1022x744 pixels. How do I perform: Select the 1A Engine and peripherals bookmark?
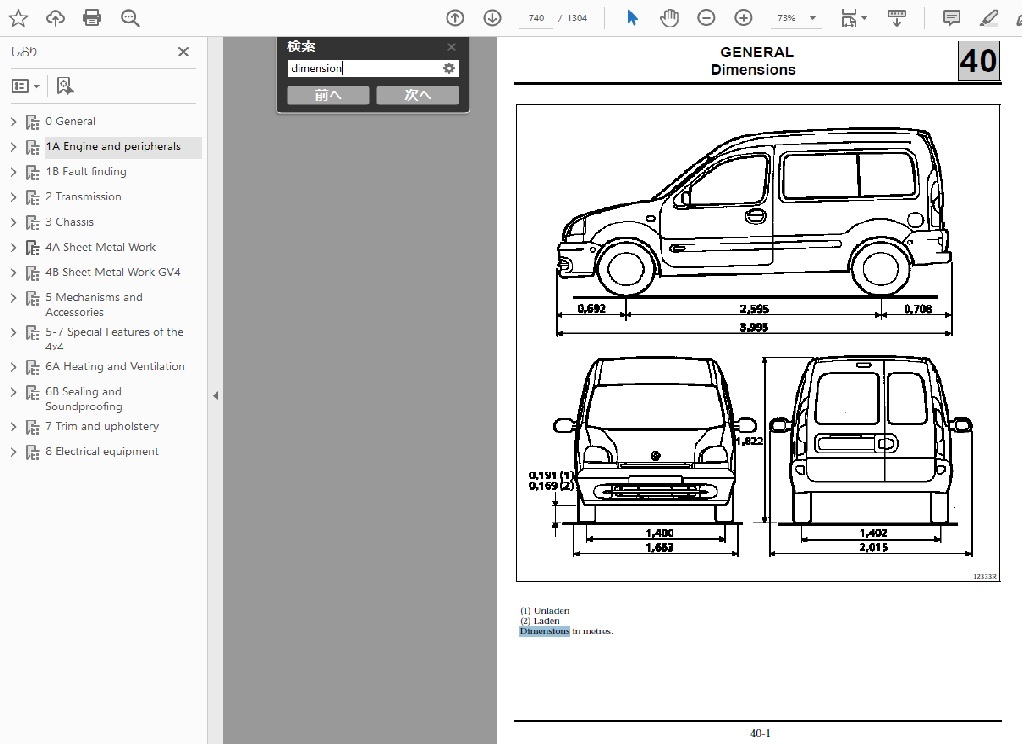pos(113,147)
